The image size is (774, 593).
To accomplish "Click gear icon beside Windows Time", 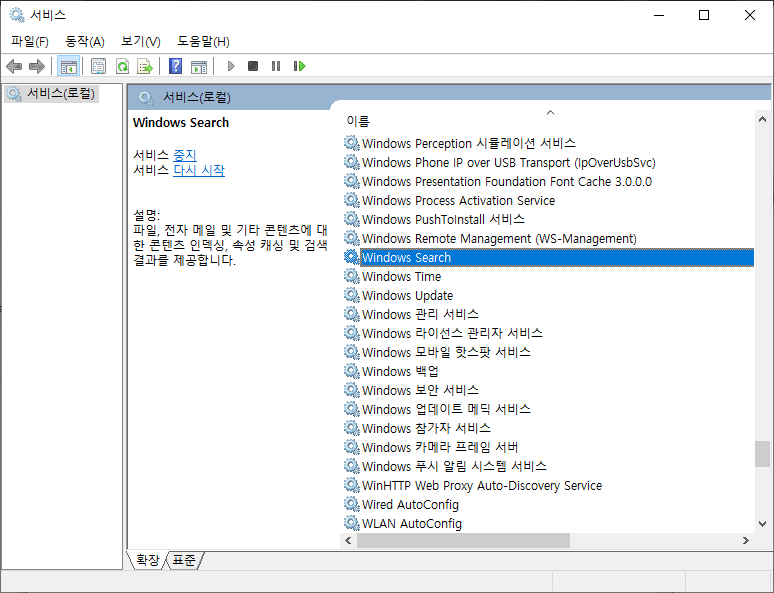I will click(351, 276).
